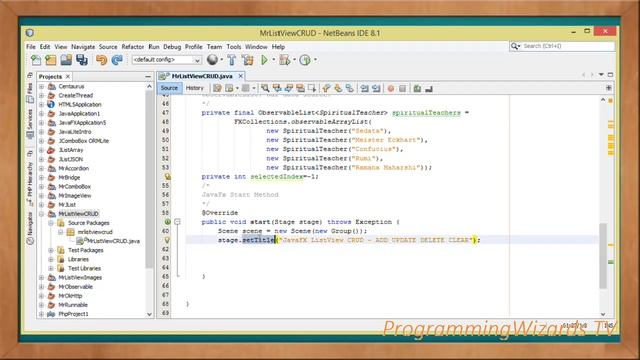The image size is (640, 360).
Task: Click the Debug Project icon
Action: coord(284,60)
